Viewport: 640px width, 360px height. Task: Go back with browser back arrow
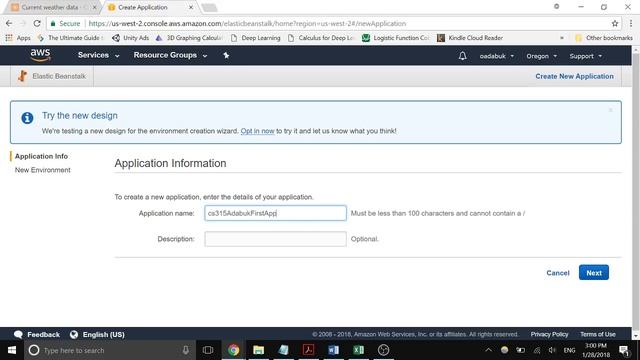9,24
